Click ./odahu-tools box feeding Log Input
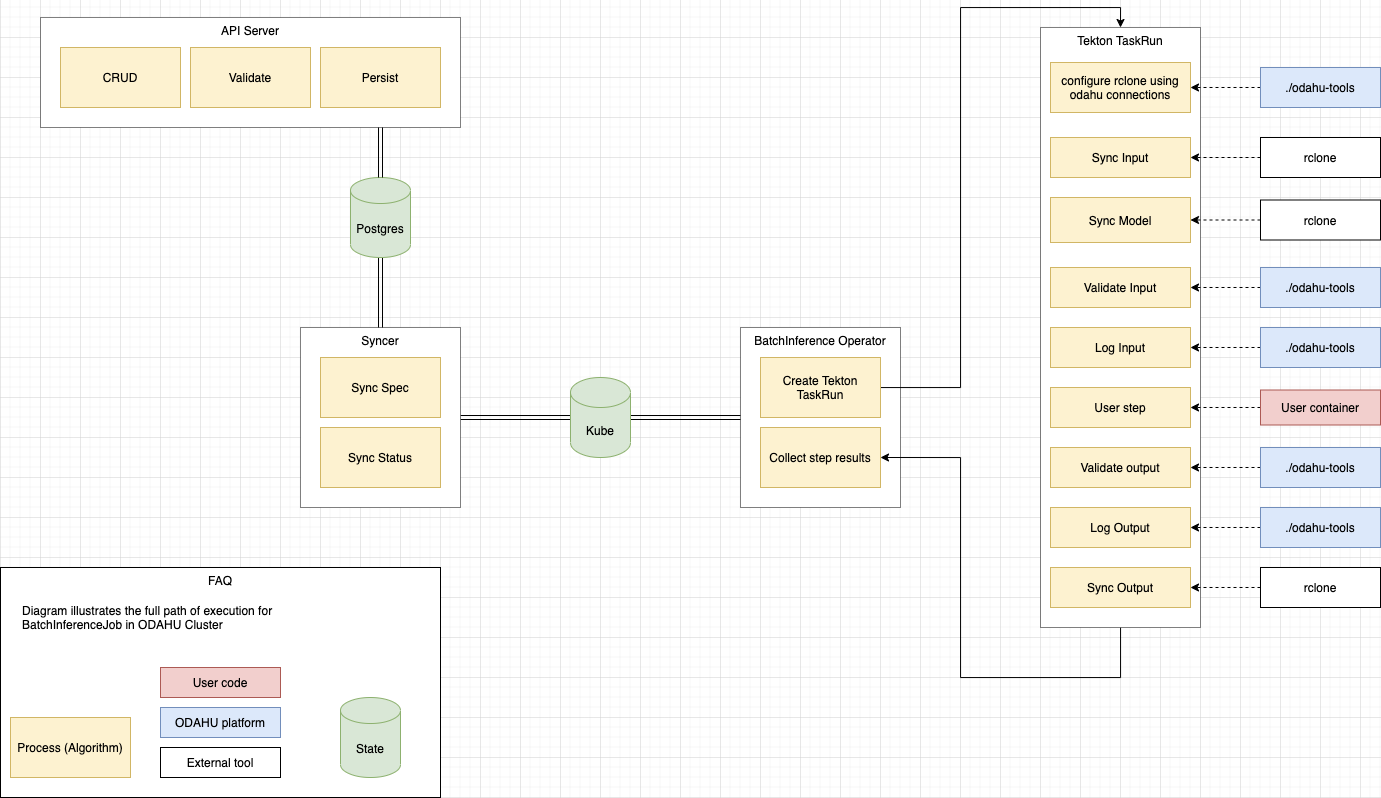The image size is (1381, 798). click(x=1320, y=347)
